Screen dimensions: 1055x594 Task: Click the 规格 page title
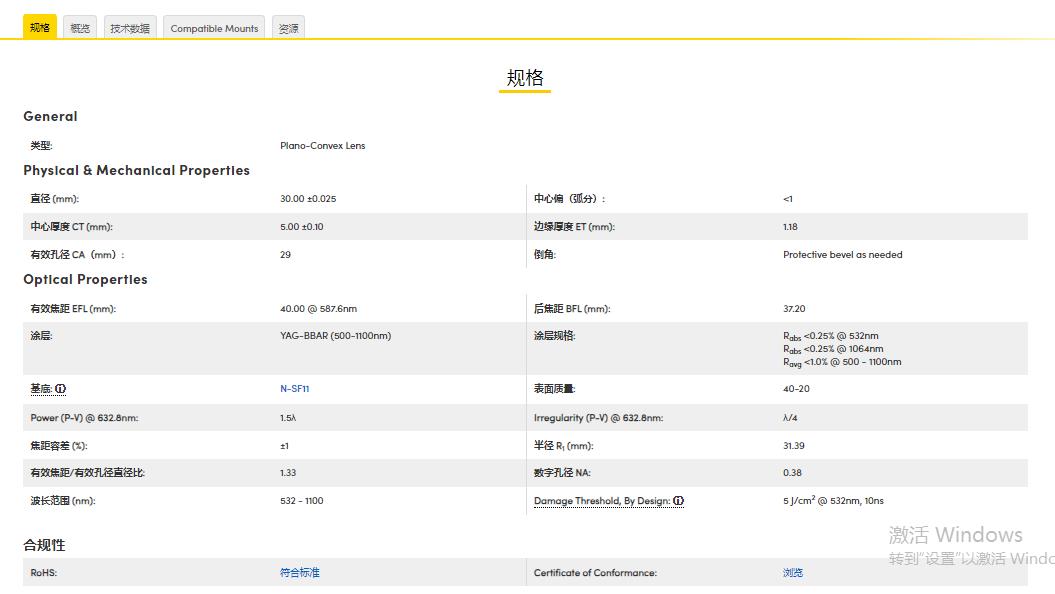click(x=524, y=77)
